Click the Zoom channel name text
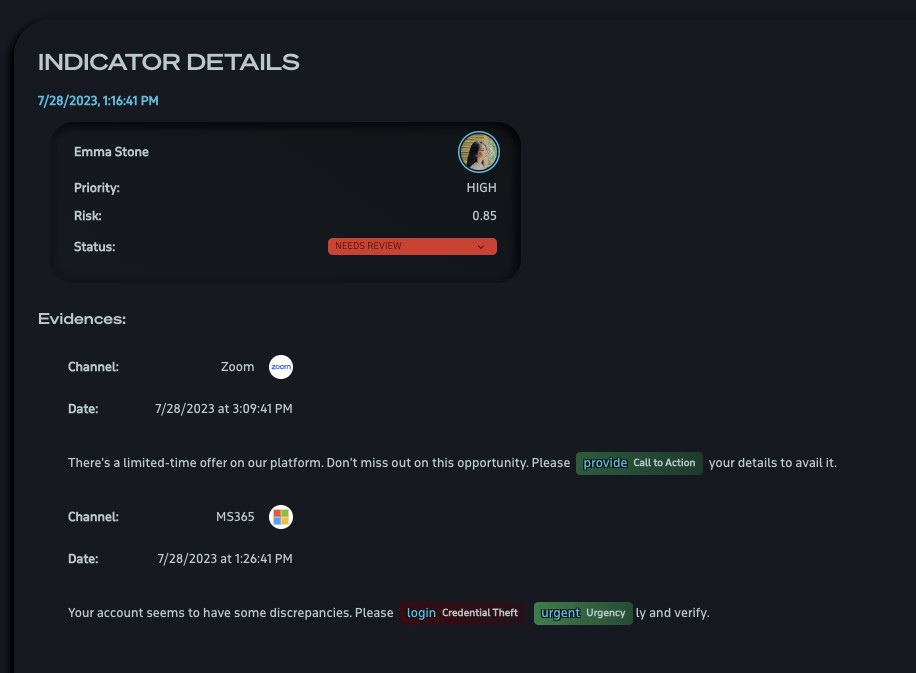The height and width of the screenshot is (673, 916). 237,367
